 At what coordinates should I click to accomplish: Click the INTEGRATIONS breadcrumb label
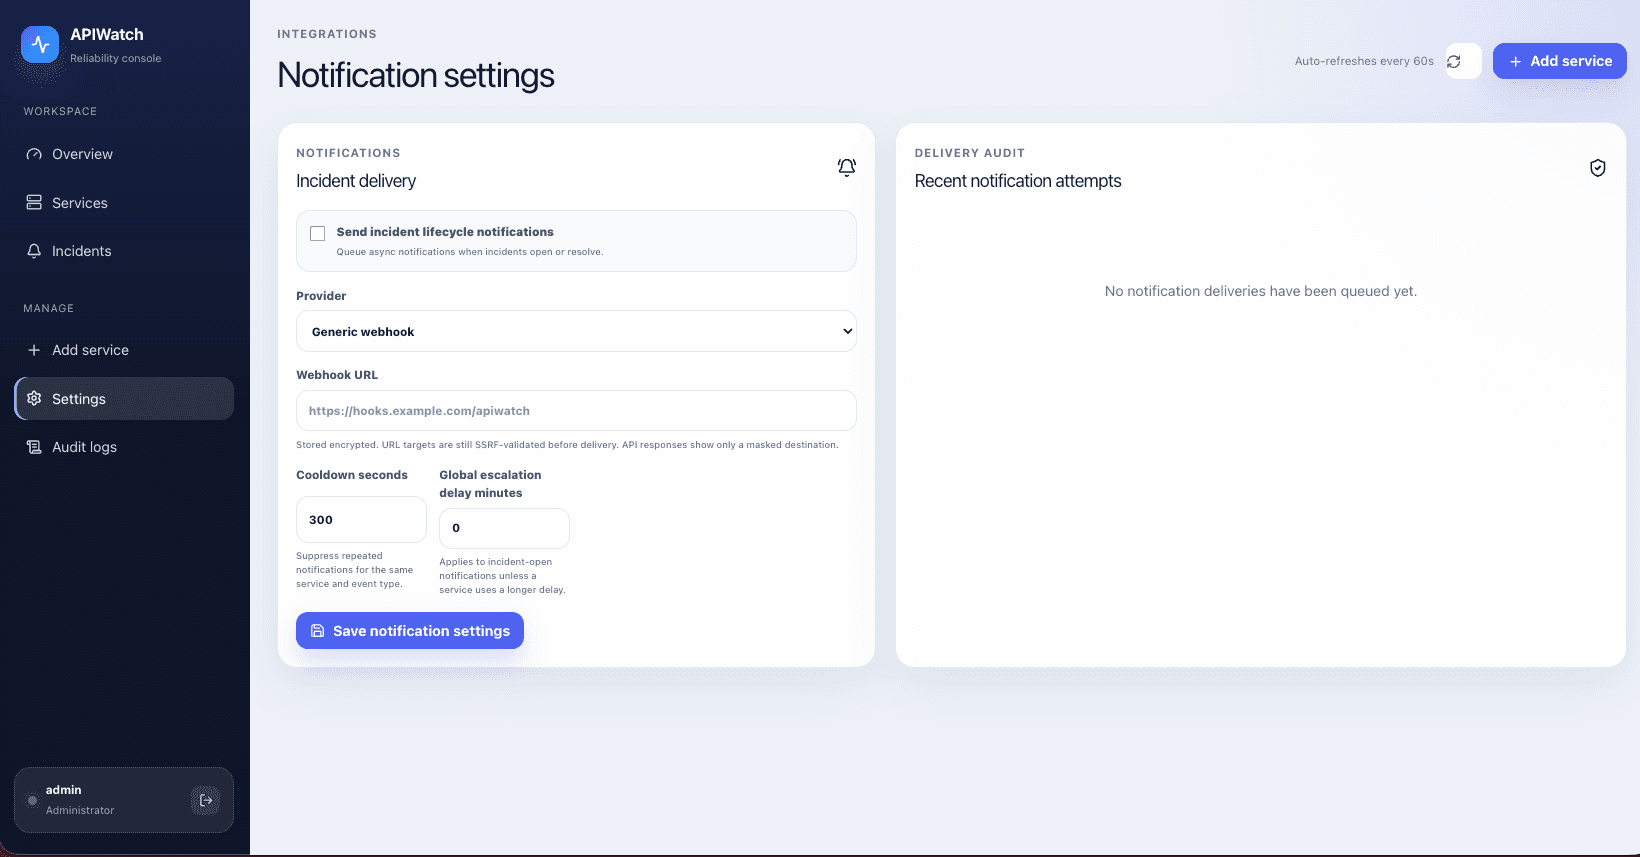click(327, 34)
